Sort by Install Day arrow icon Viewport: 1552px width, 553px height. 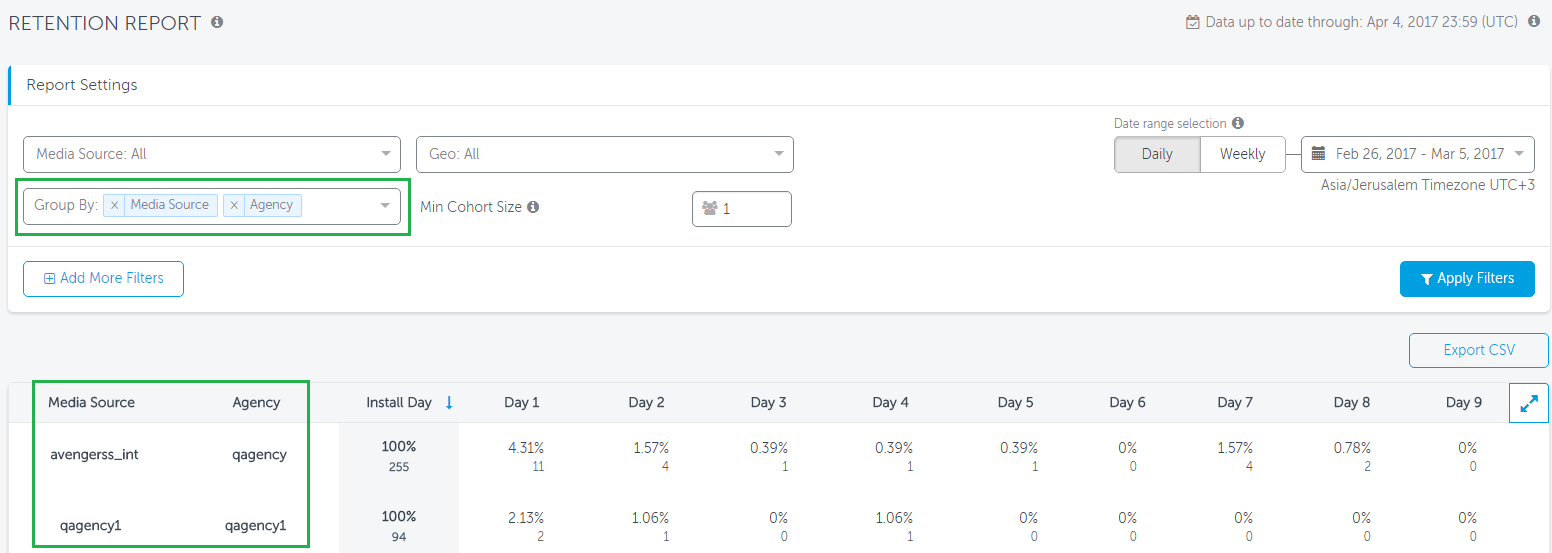(449, 402)
